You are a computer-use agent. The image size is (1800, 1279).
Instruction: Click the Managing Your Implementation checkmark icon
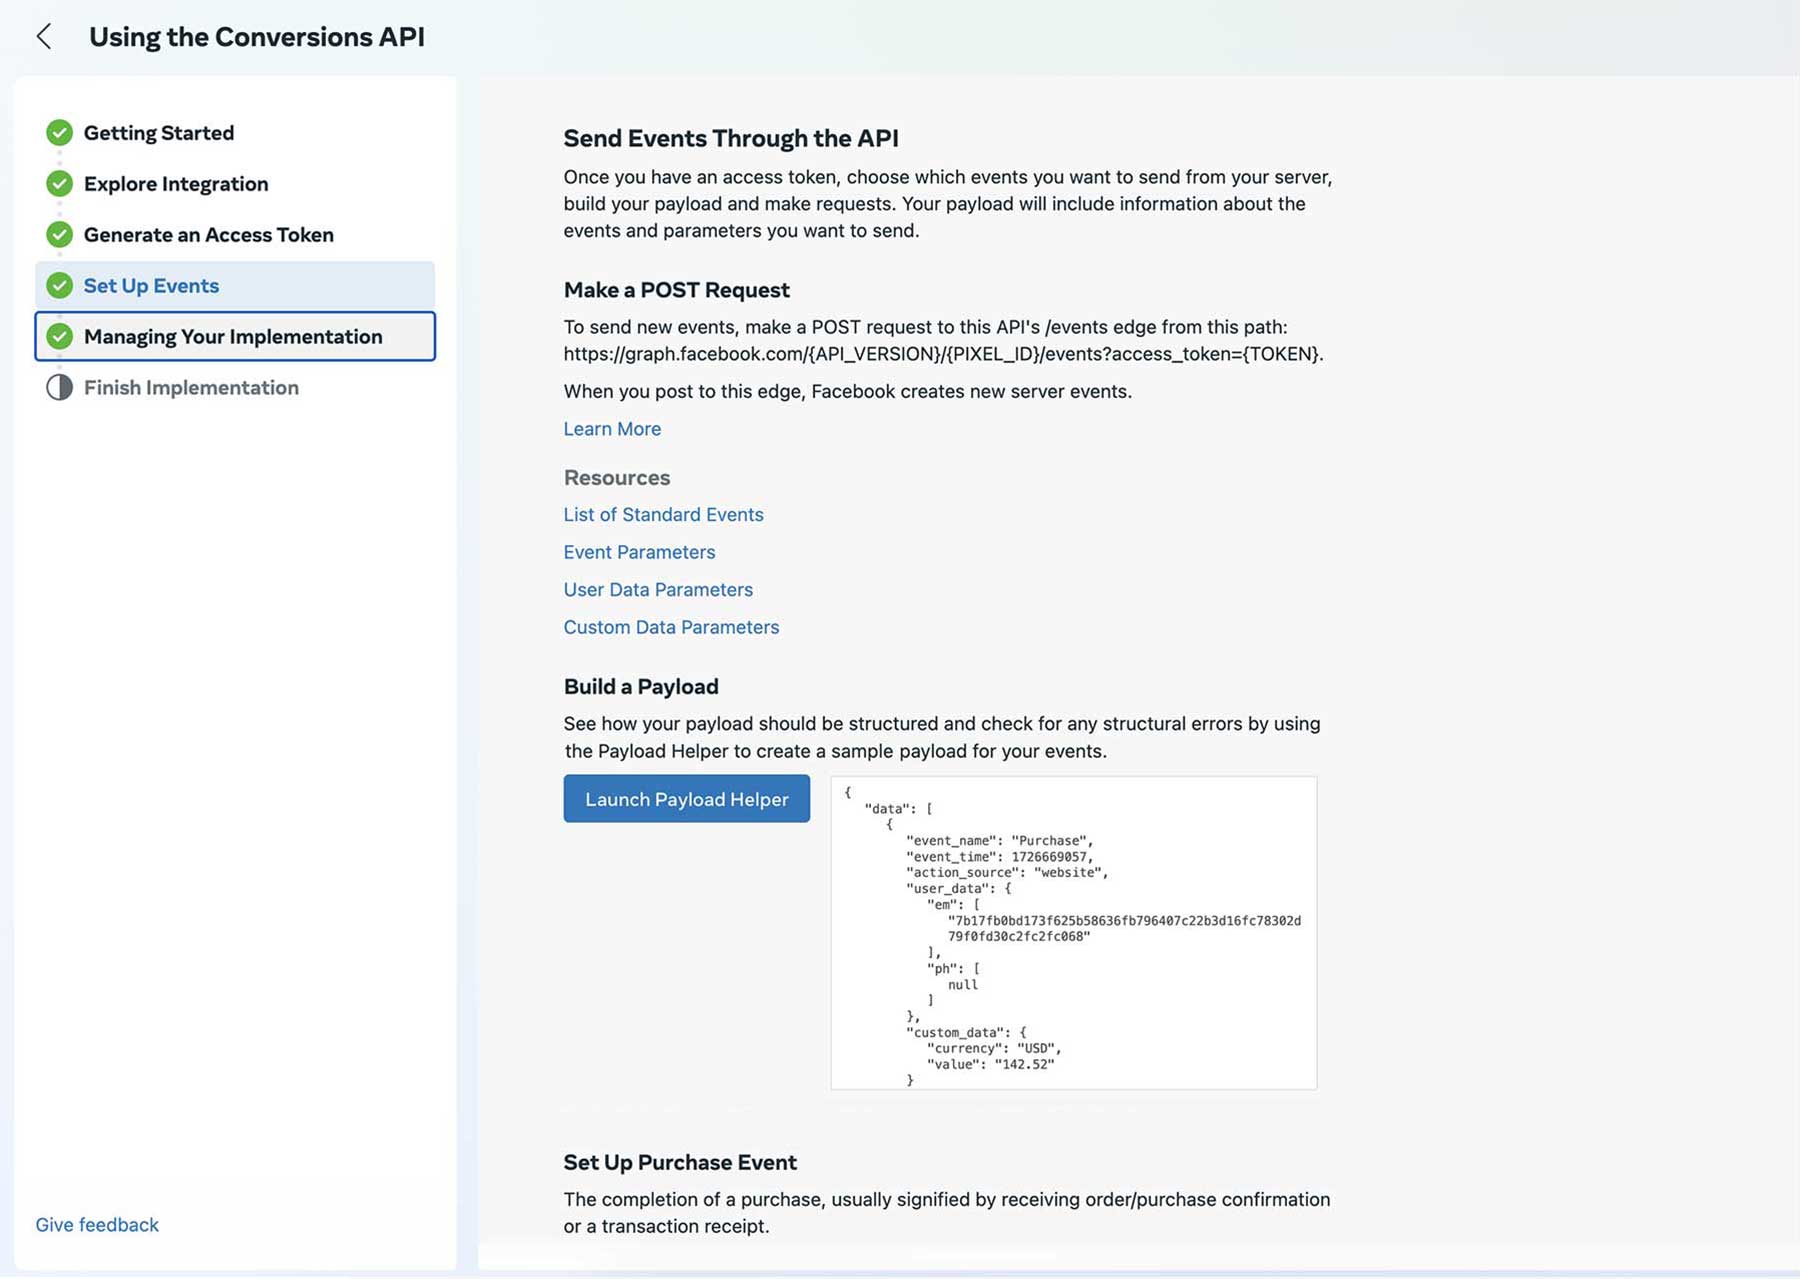point(60,336)
